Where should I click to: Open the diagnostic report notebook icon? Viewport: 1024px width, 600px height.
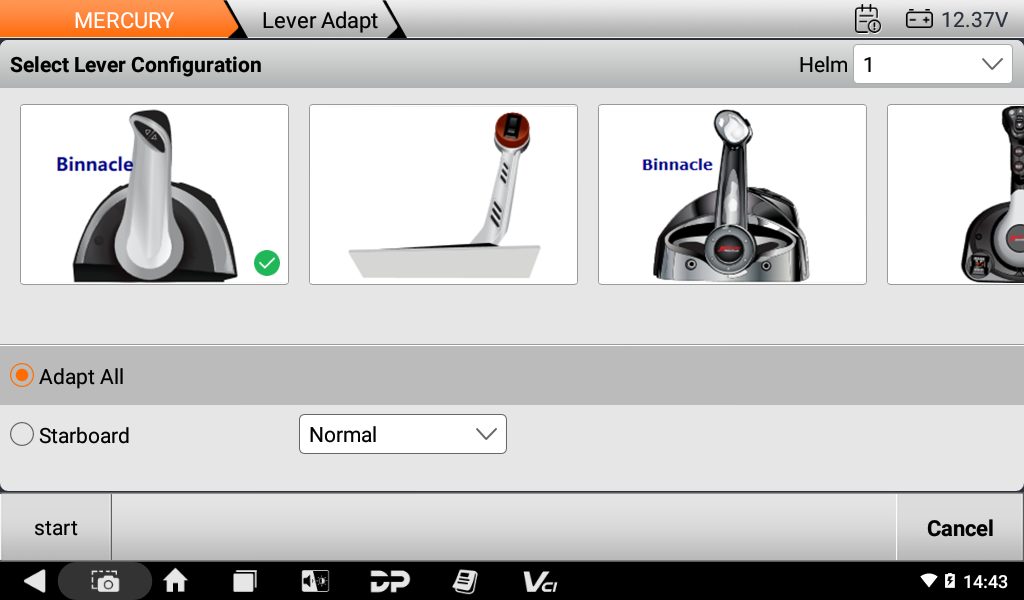[464, 581]
